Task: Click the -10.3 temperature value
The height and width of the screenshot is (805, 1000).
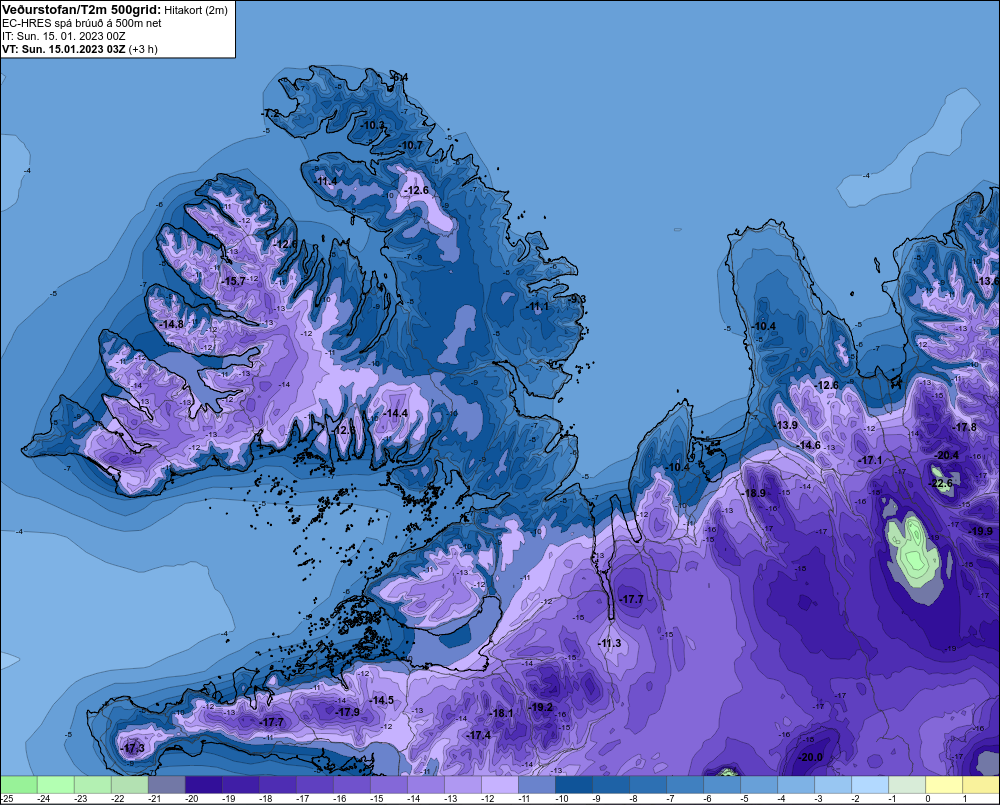Action: point(373,125)
